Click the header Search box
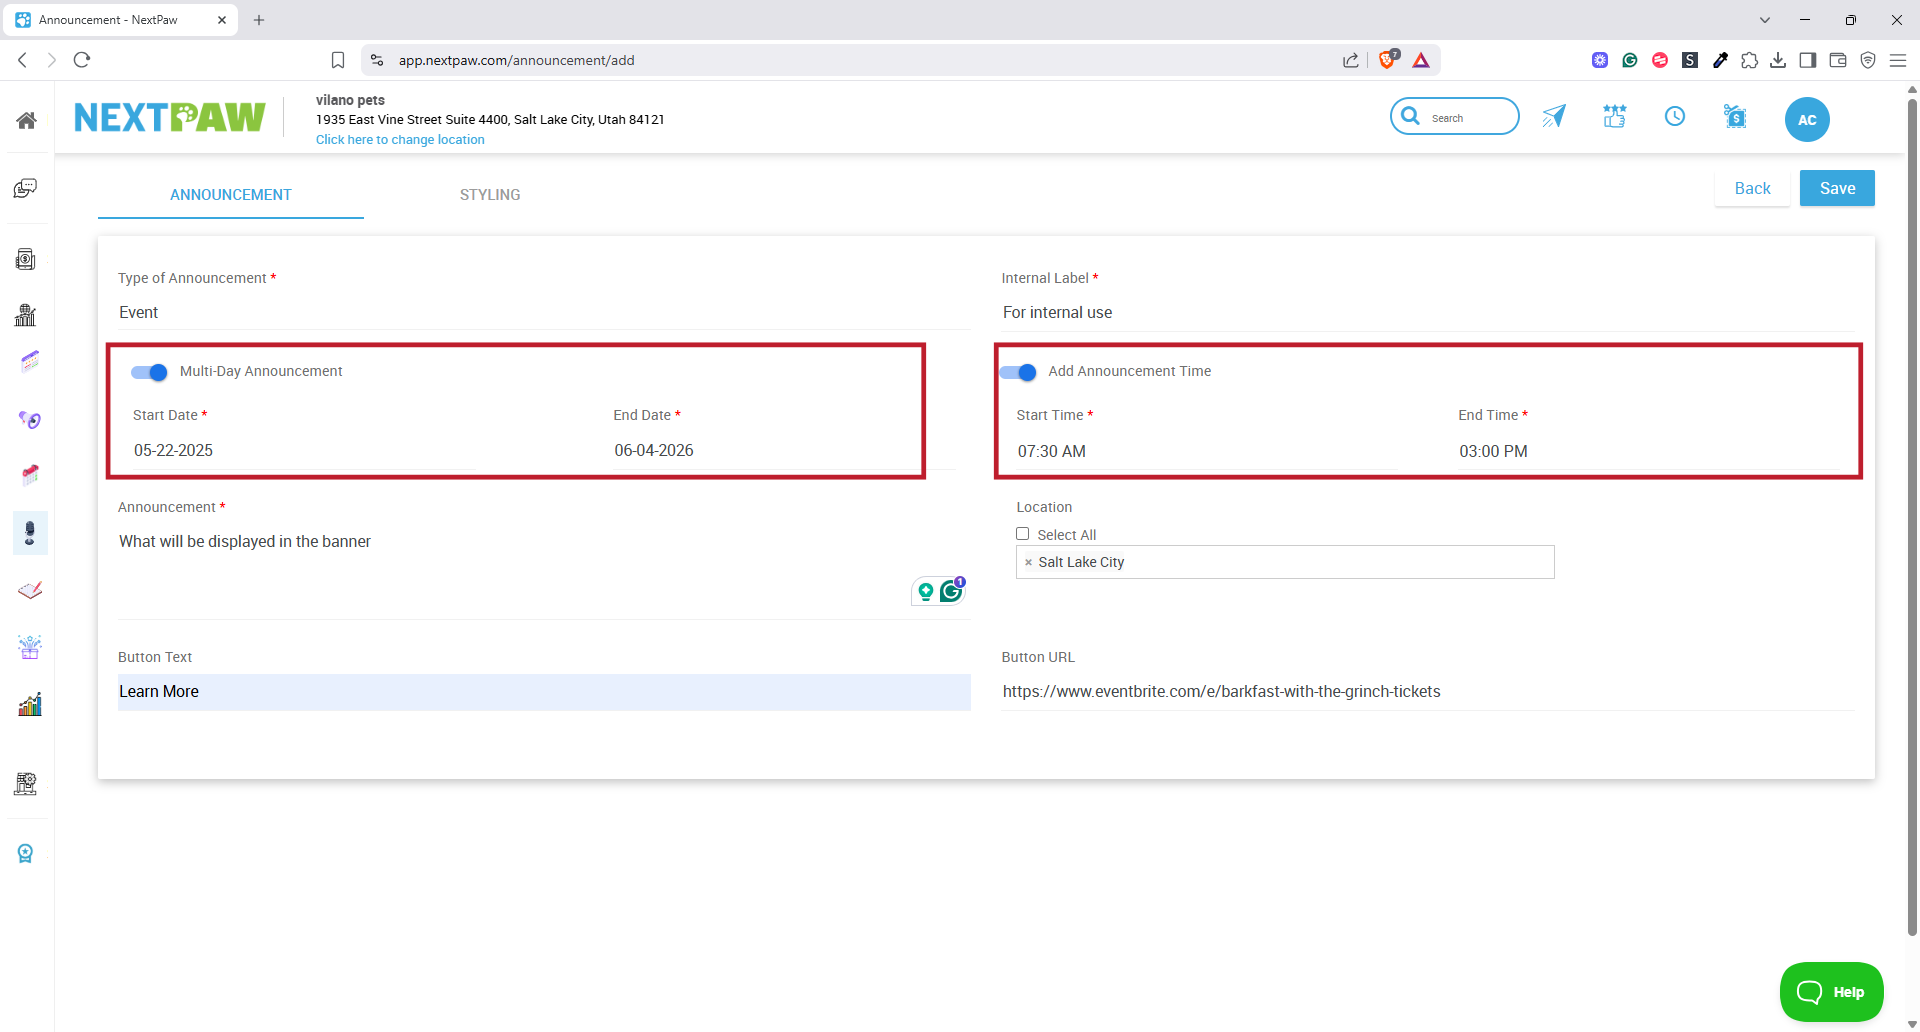1920x1032 pixels. point(1455,117)
